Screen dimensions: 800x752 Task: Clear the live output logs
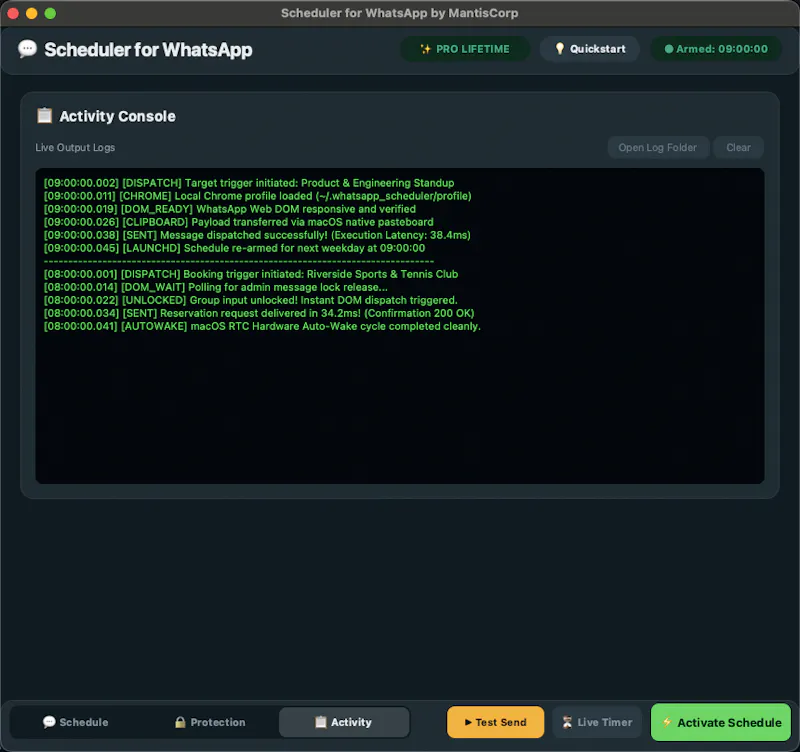[x=738, y=147]
